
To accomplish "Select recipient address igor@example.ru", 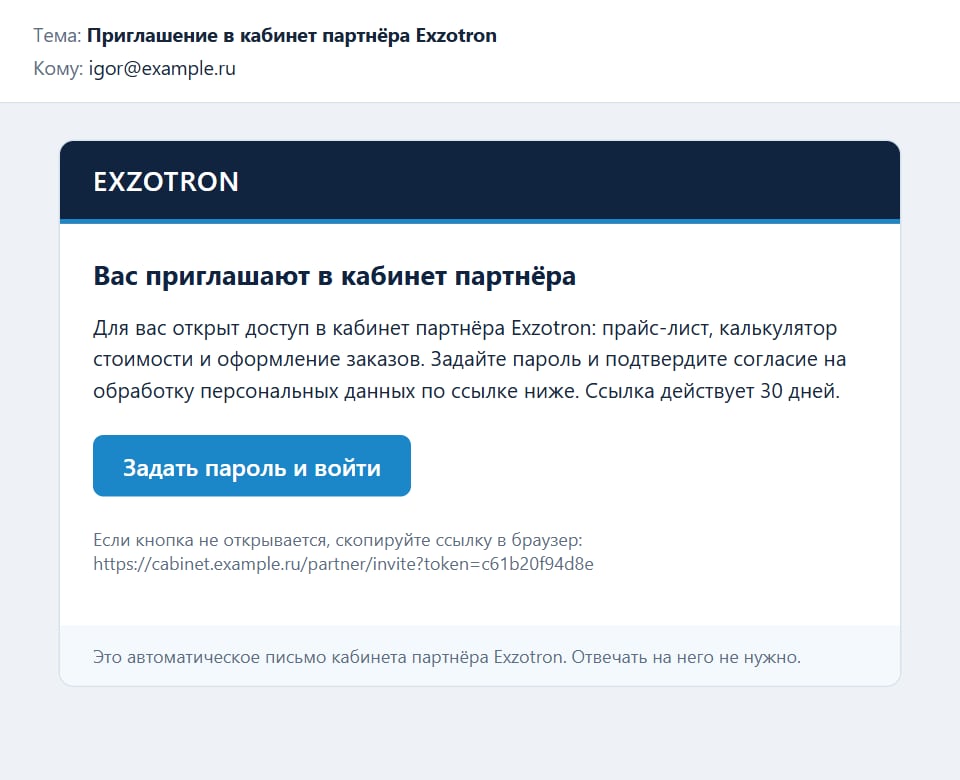I will (162, 69).
